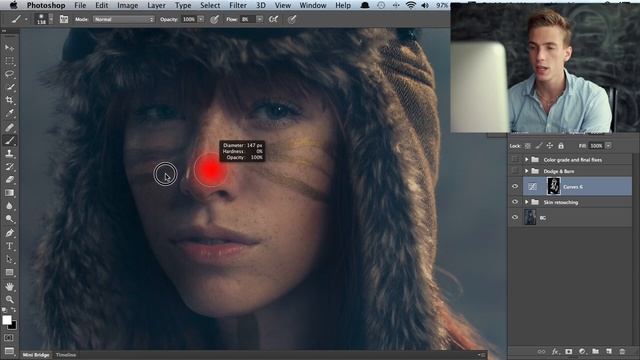The image size is (640, 360).
Task: Select the Gradient tool
Action: (x=9, y=193)
